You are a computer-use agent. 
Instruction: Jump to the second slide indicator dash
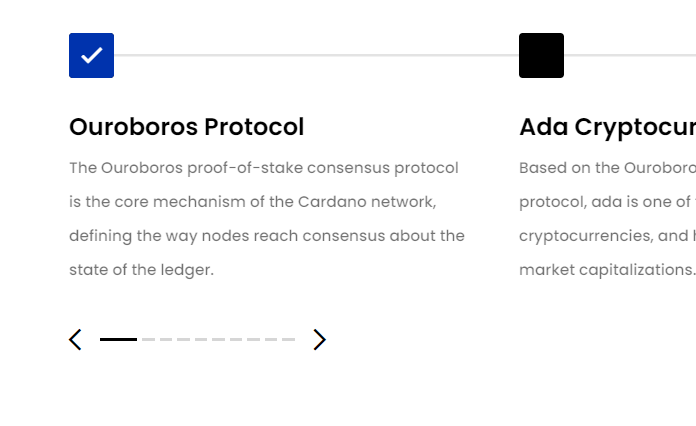pos(148,339)
